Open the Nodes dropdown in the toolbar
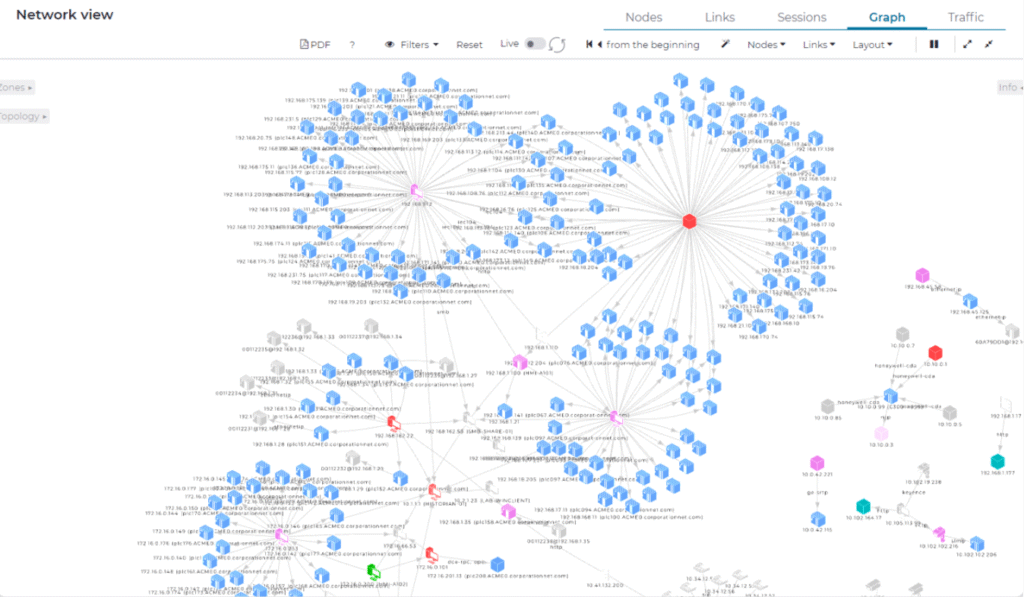Screen dimensions: 1024x597 point(766,45)
